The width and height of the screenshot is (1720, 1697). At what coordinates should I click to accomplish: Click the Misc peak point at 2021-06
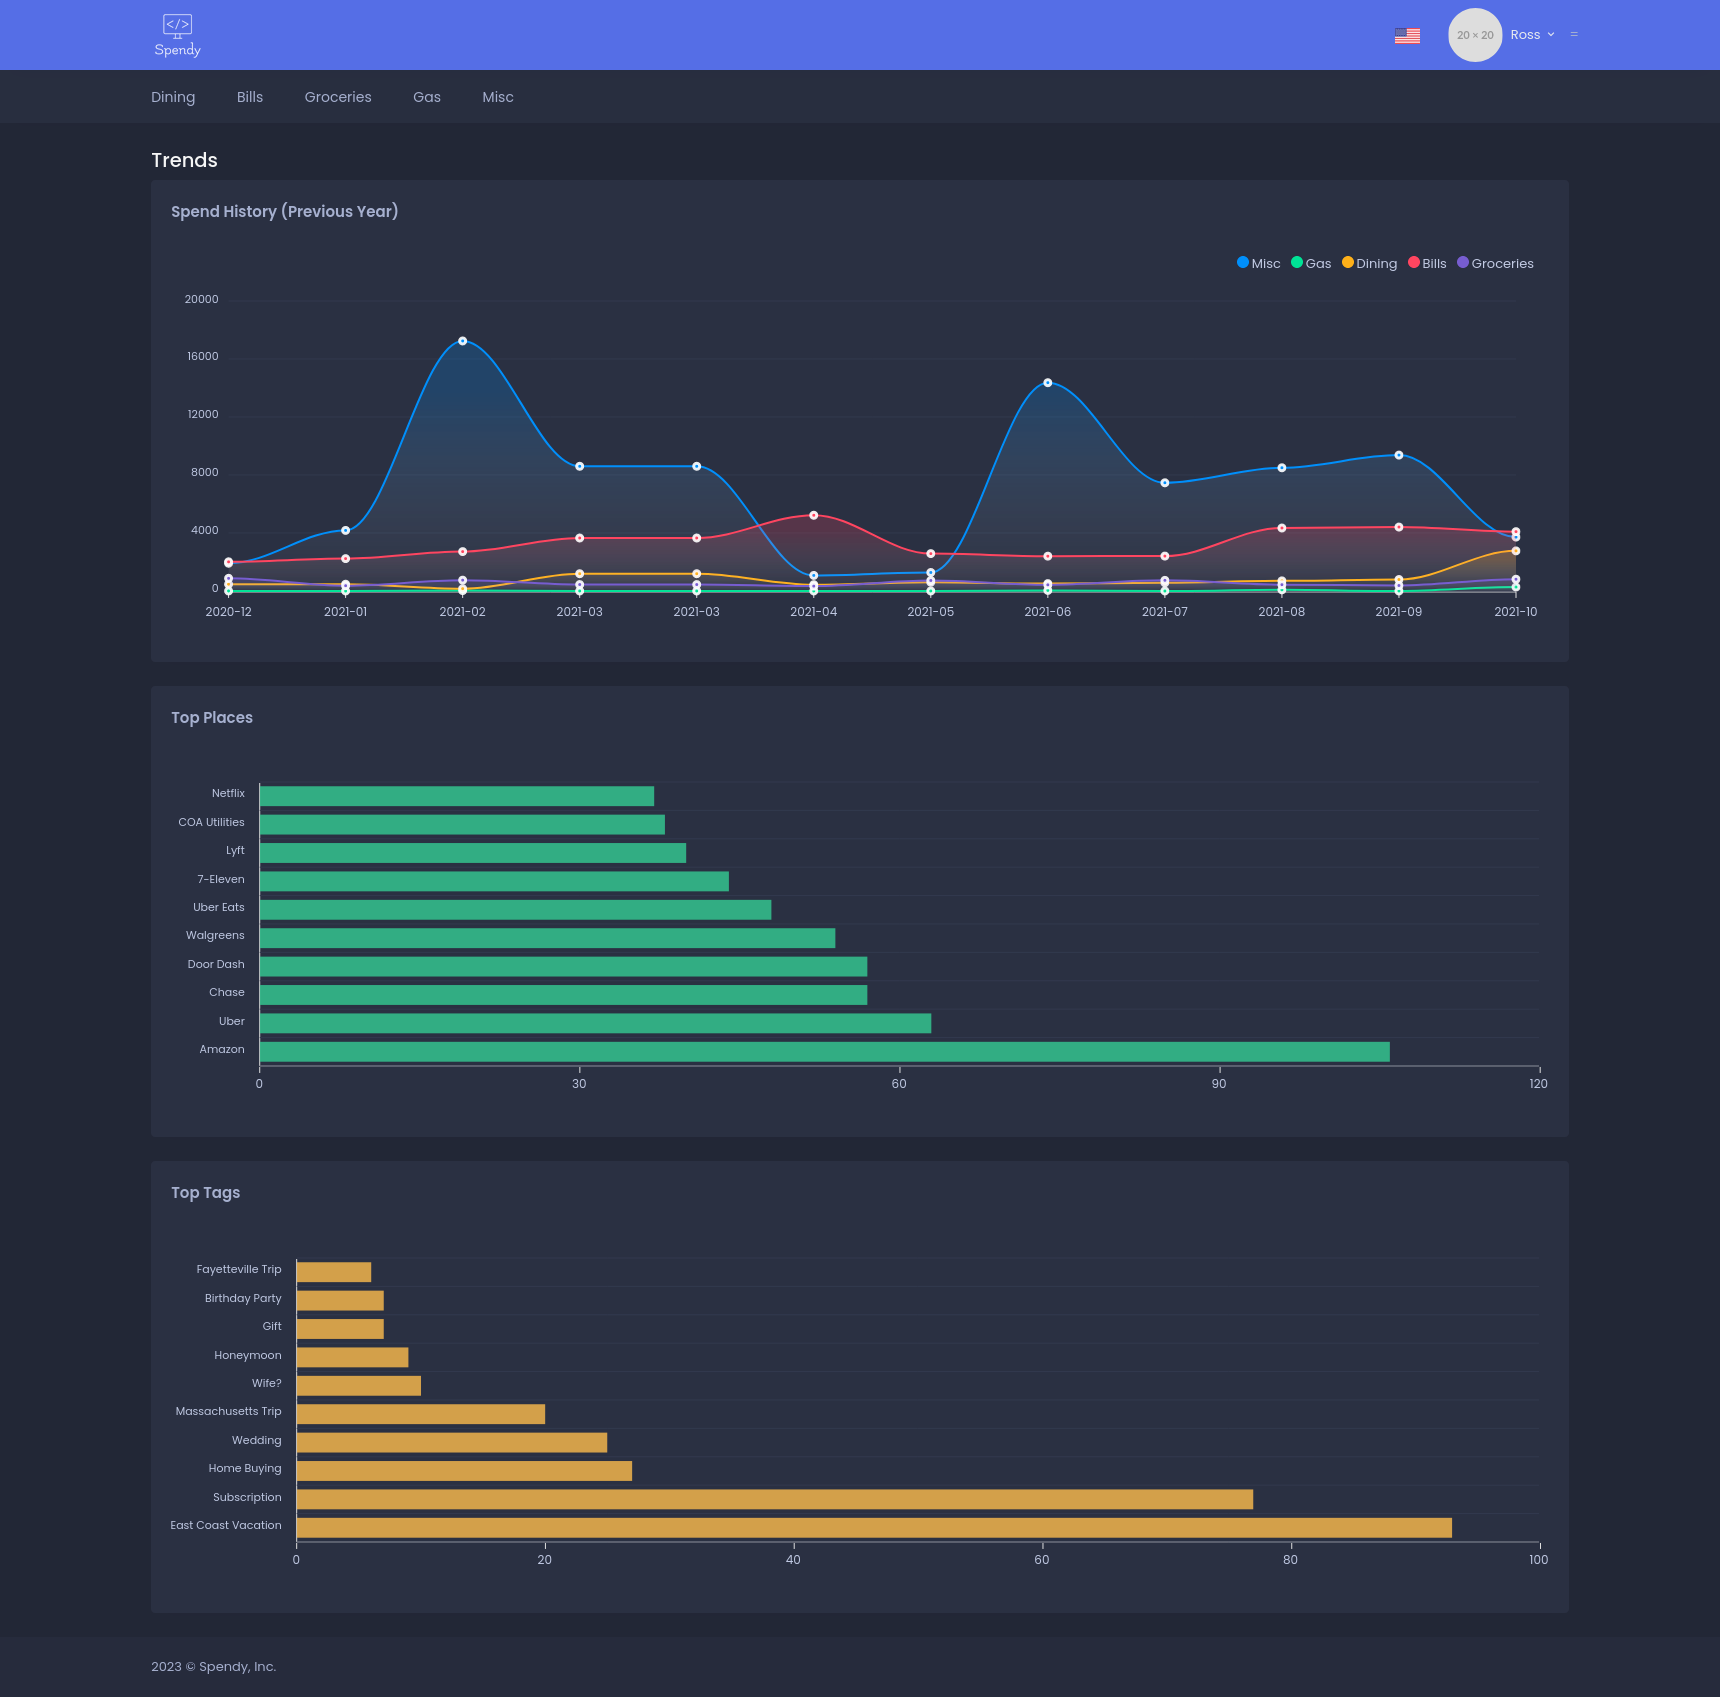[x=1048, y=383]
